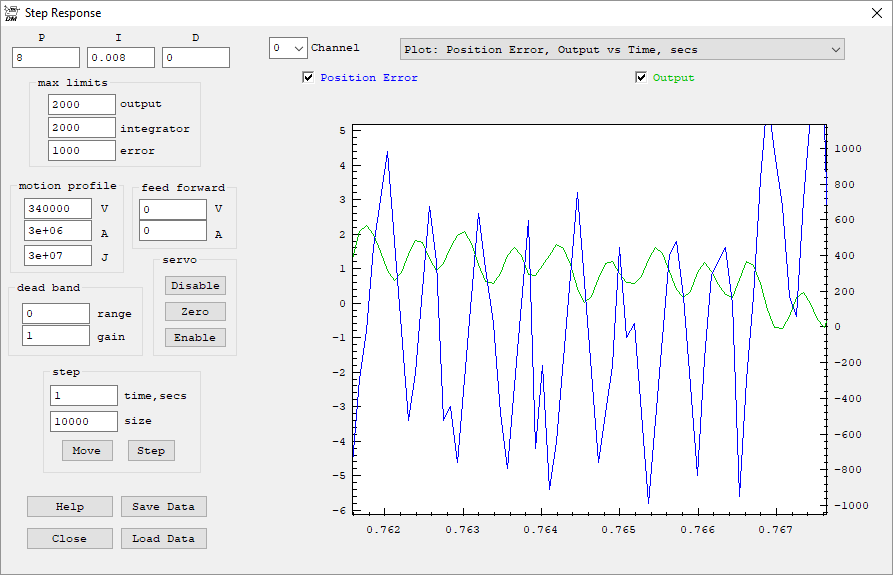893x575 pixels.
Task: Open the Channel number dropdown
Action: click(x=288, y=48)
